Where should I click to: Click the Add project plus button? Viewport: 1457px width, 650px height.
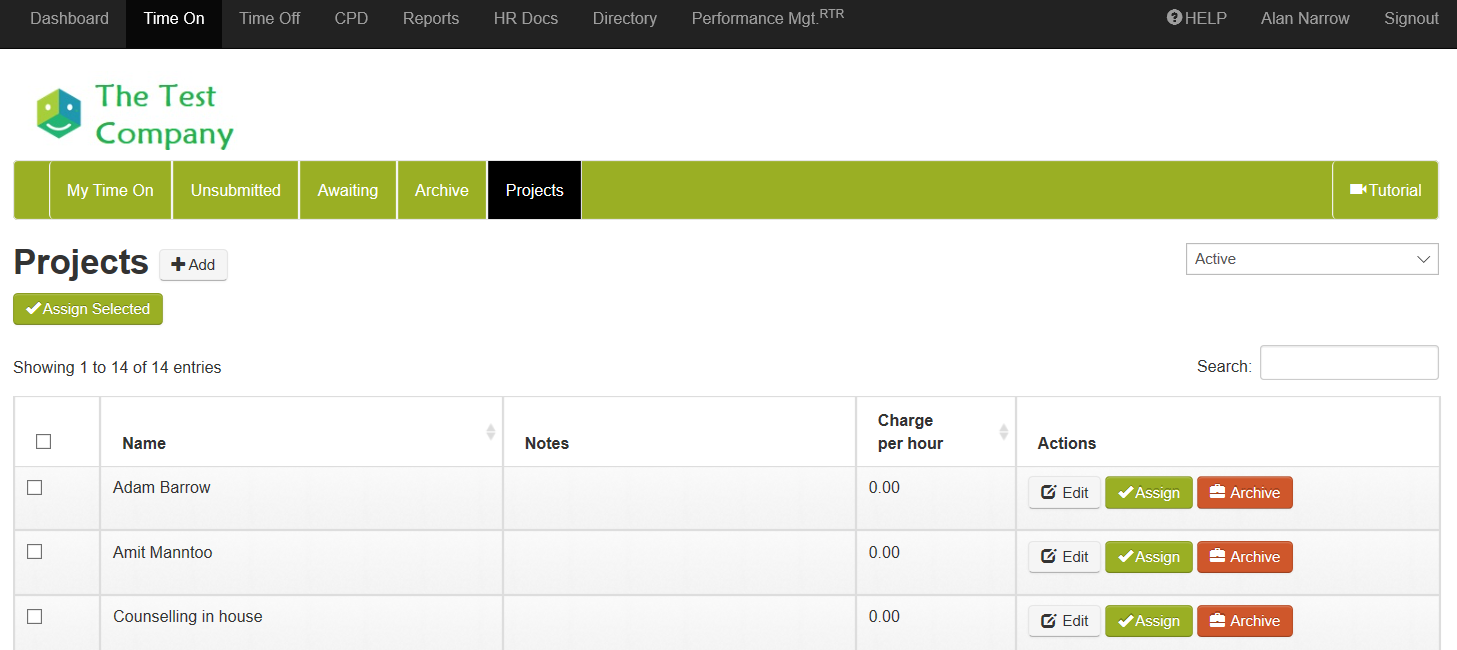click(x=193, y=265)
